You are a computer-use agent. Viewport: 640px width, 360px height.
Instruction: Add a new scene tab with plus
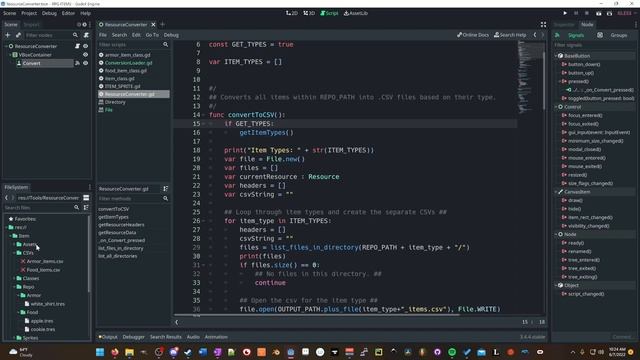click(x=162, y=24)
